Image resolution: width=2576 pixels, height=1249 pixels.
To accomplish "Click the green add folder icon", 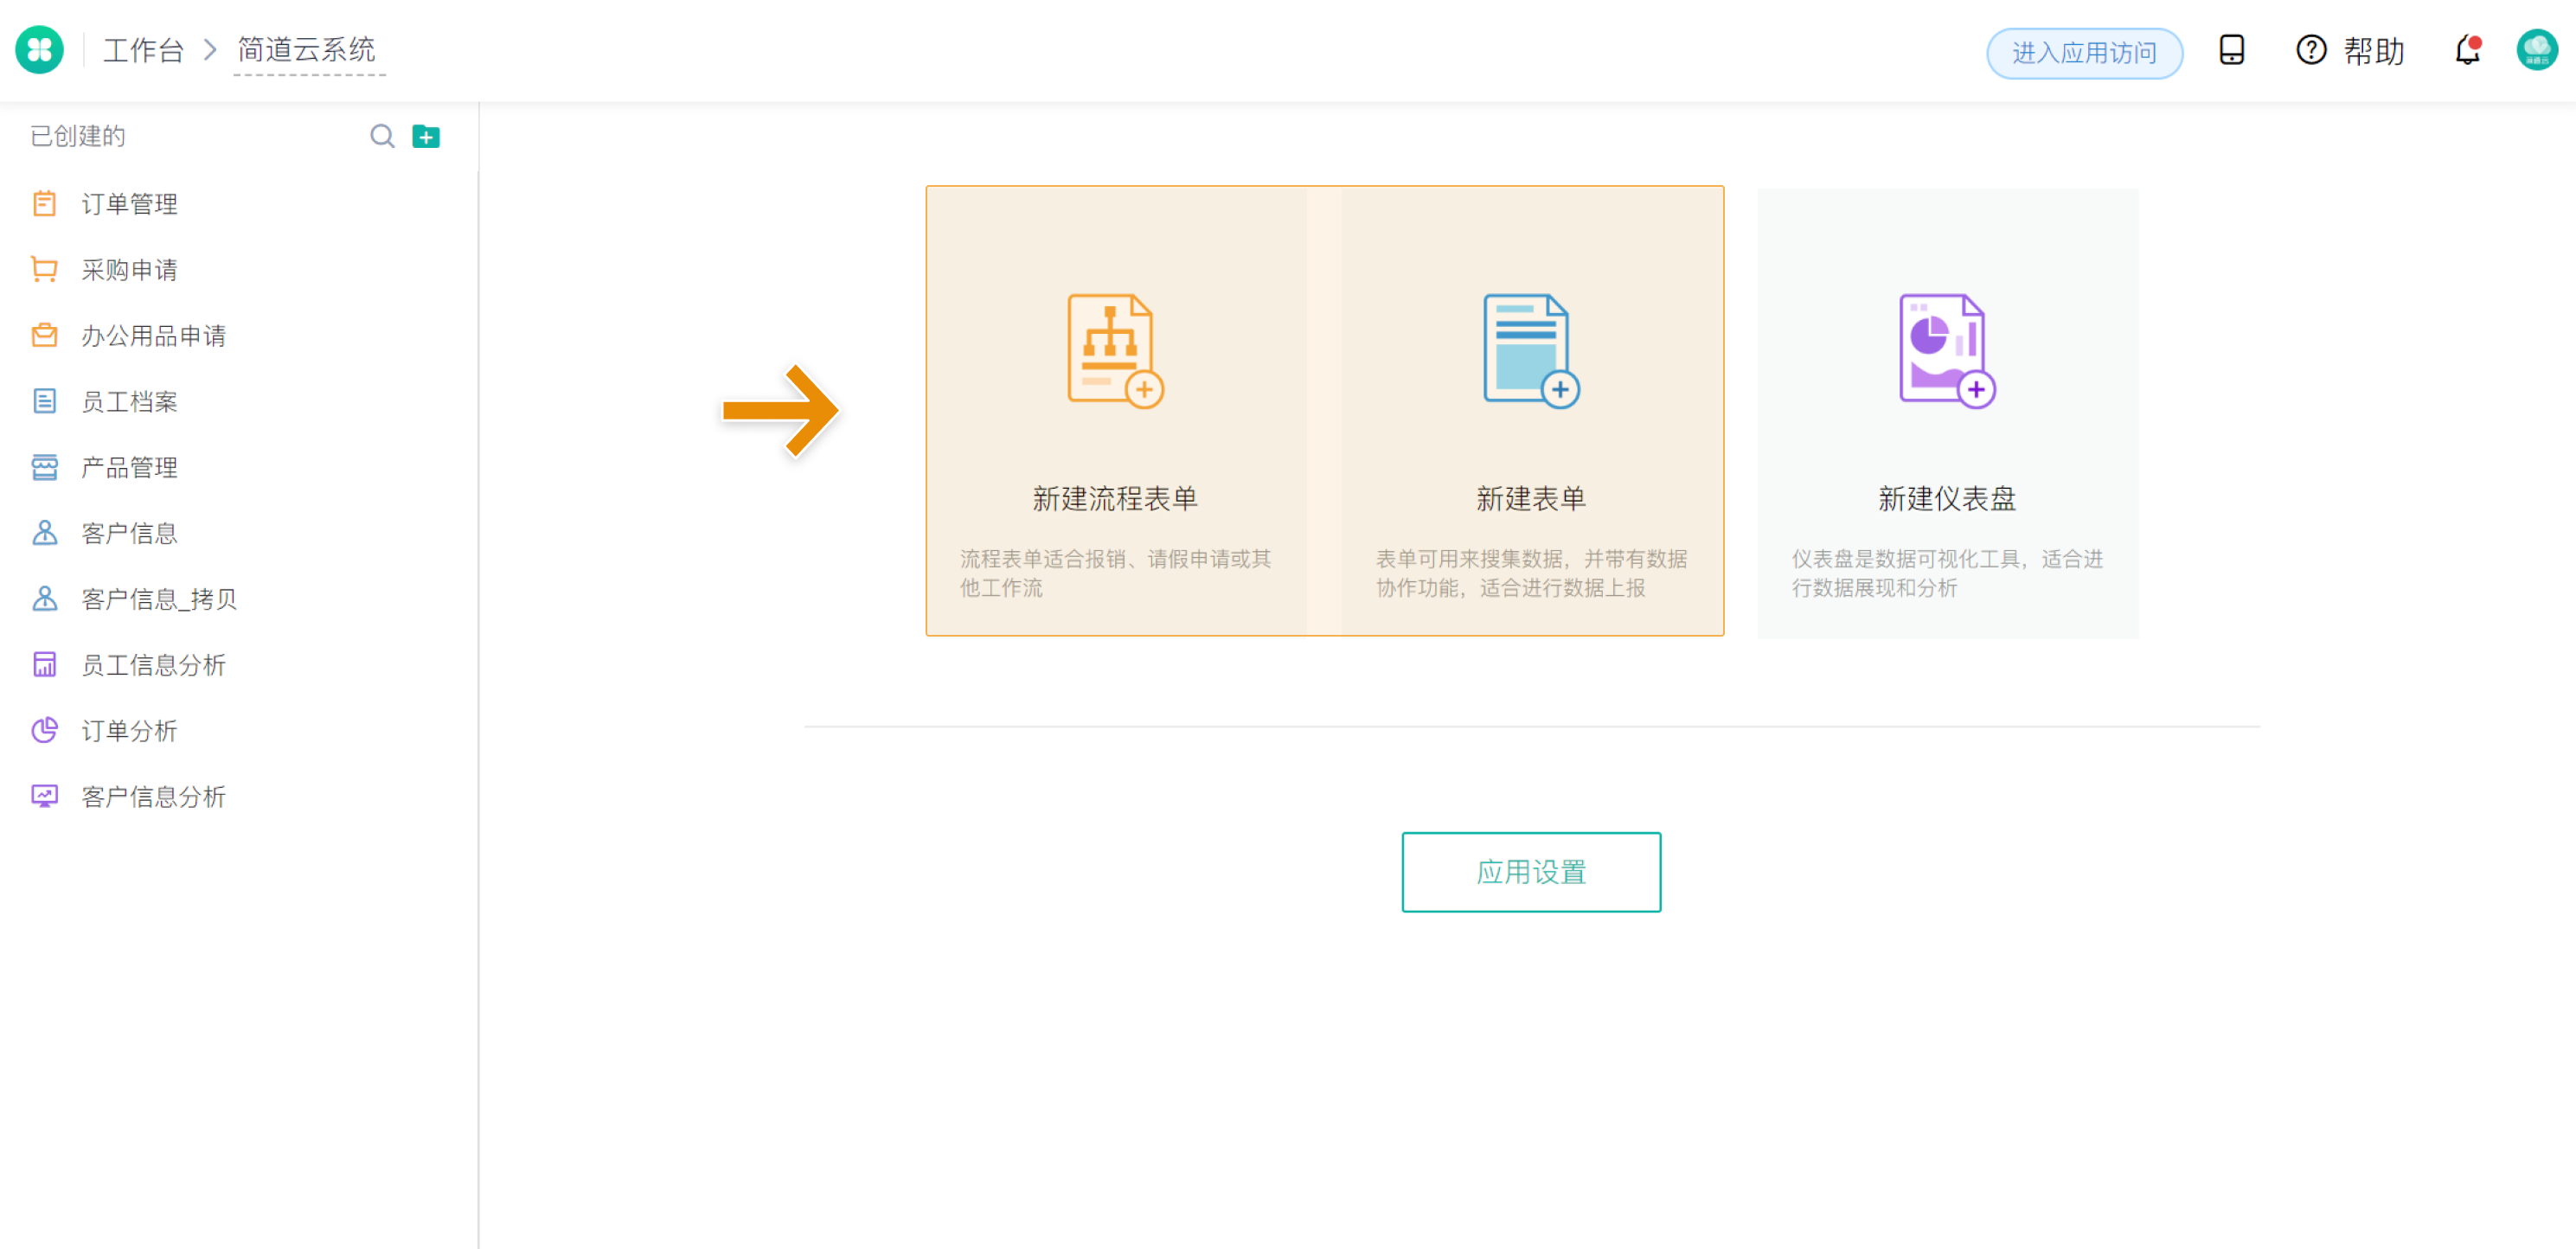I will 426,136.
